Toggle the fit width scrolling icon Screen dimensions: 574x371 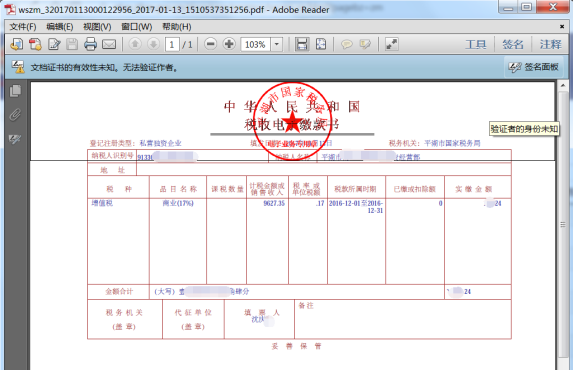(x=302, y=44)
